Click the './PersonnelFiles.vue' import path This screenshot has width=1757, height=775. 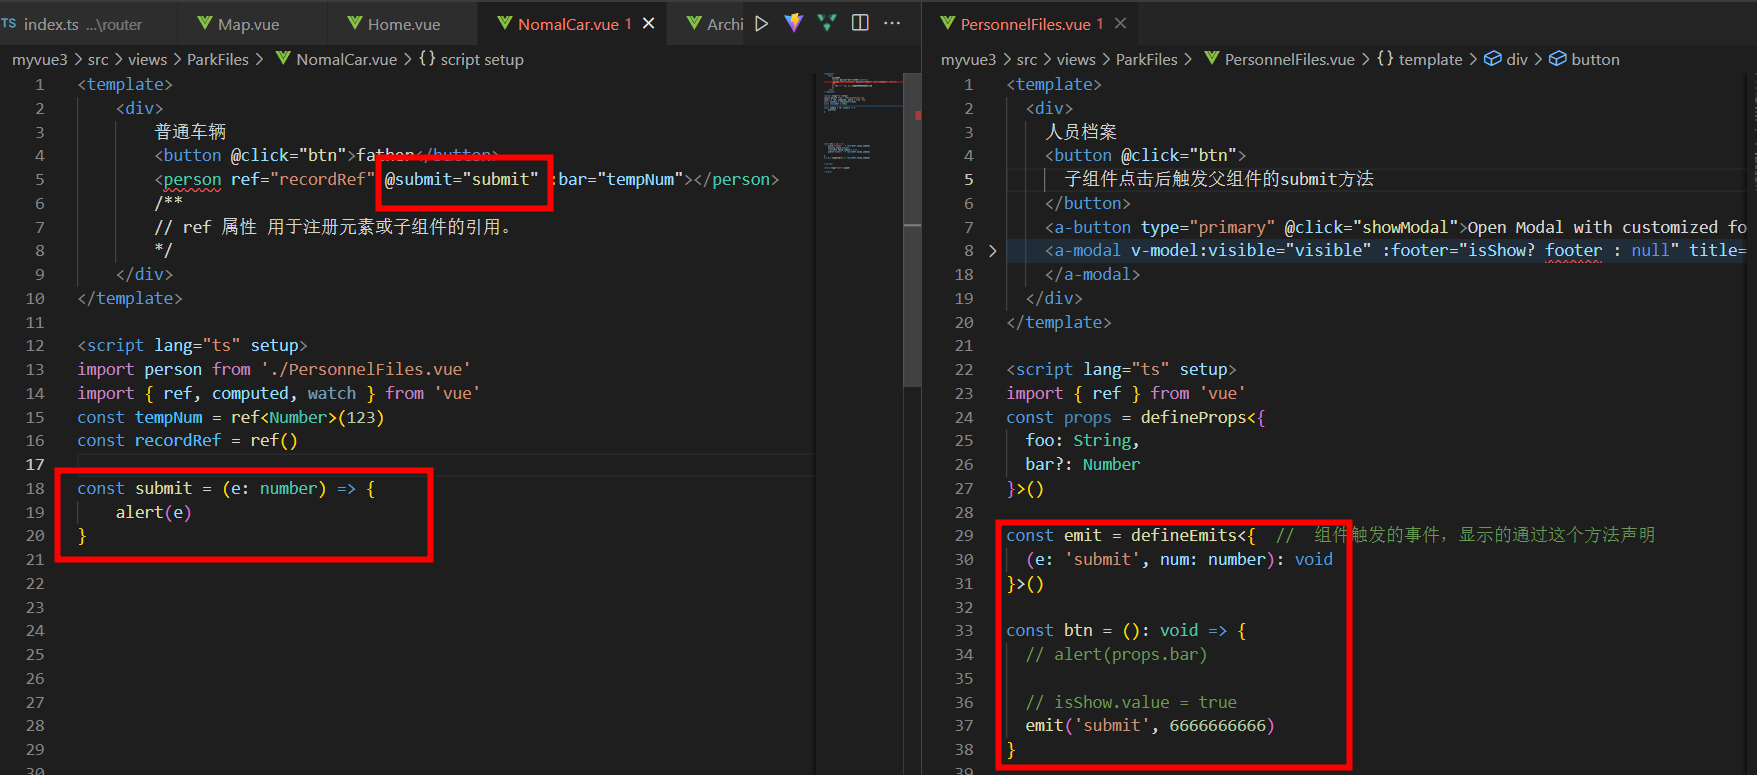click(x=366, y=369)
